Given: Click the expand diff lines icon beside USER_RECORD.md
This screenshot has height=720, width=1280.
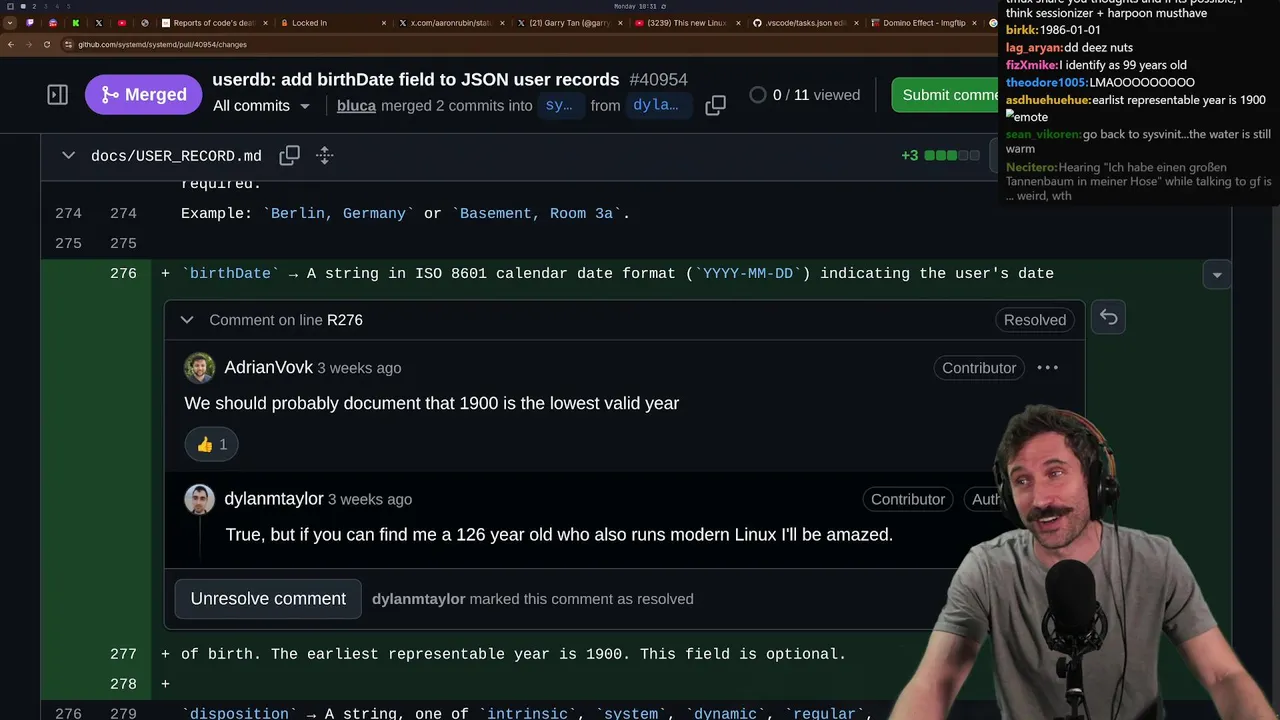Looking at the screenshot, I should tap(324, 155).
